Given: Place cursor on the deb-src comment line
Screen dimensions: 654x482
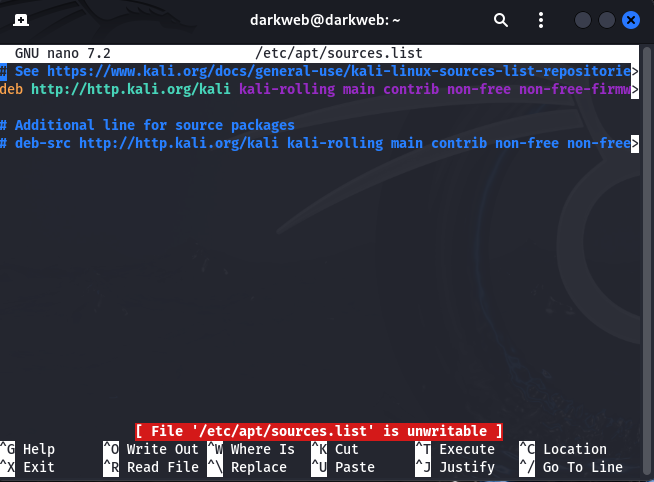Looking at the screenshot, I should pyautogui.click(x=320, y=143).
